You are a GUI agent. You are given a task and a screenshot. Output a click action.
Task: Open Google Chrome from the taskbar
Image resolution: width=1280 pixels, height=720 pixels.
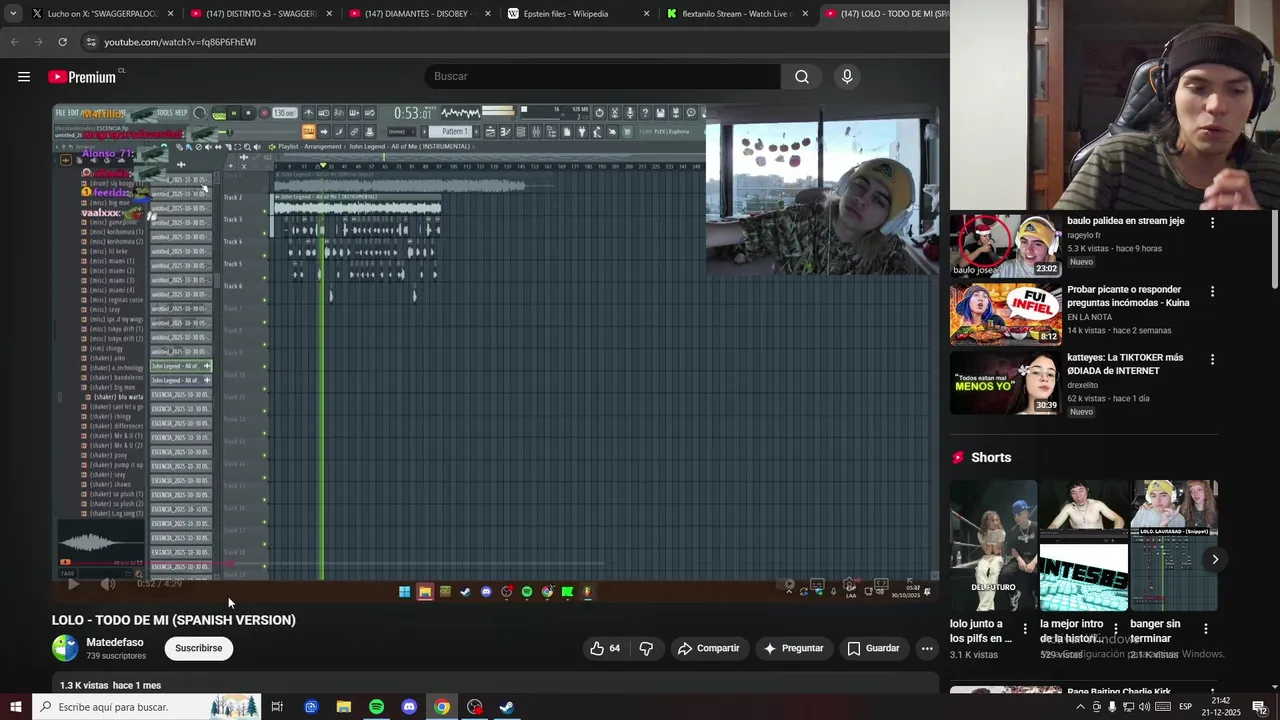[441, 707]
